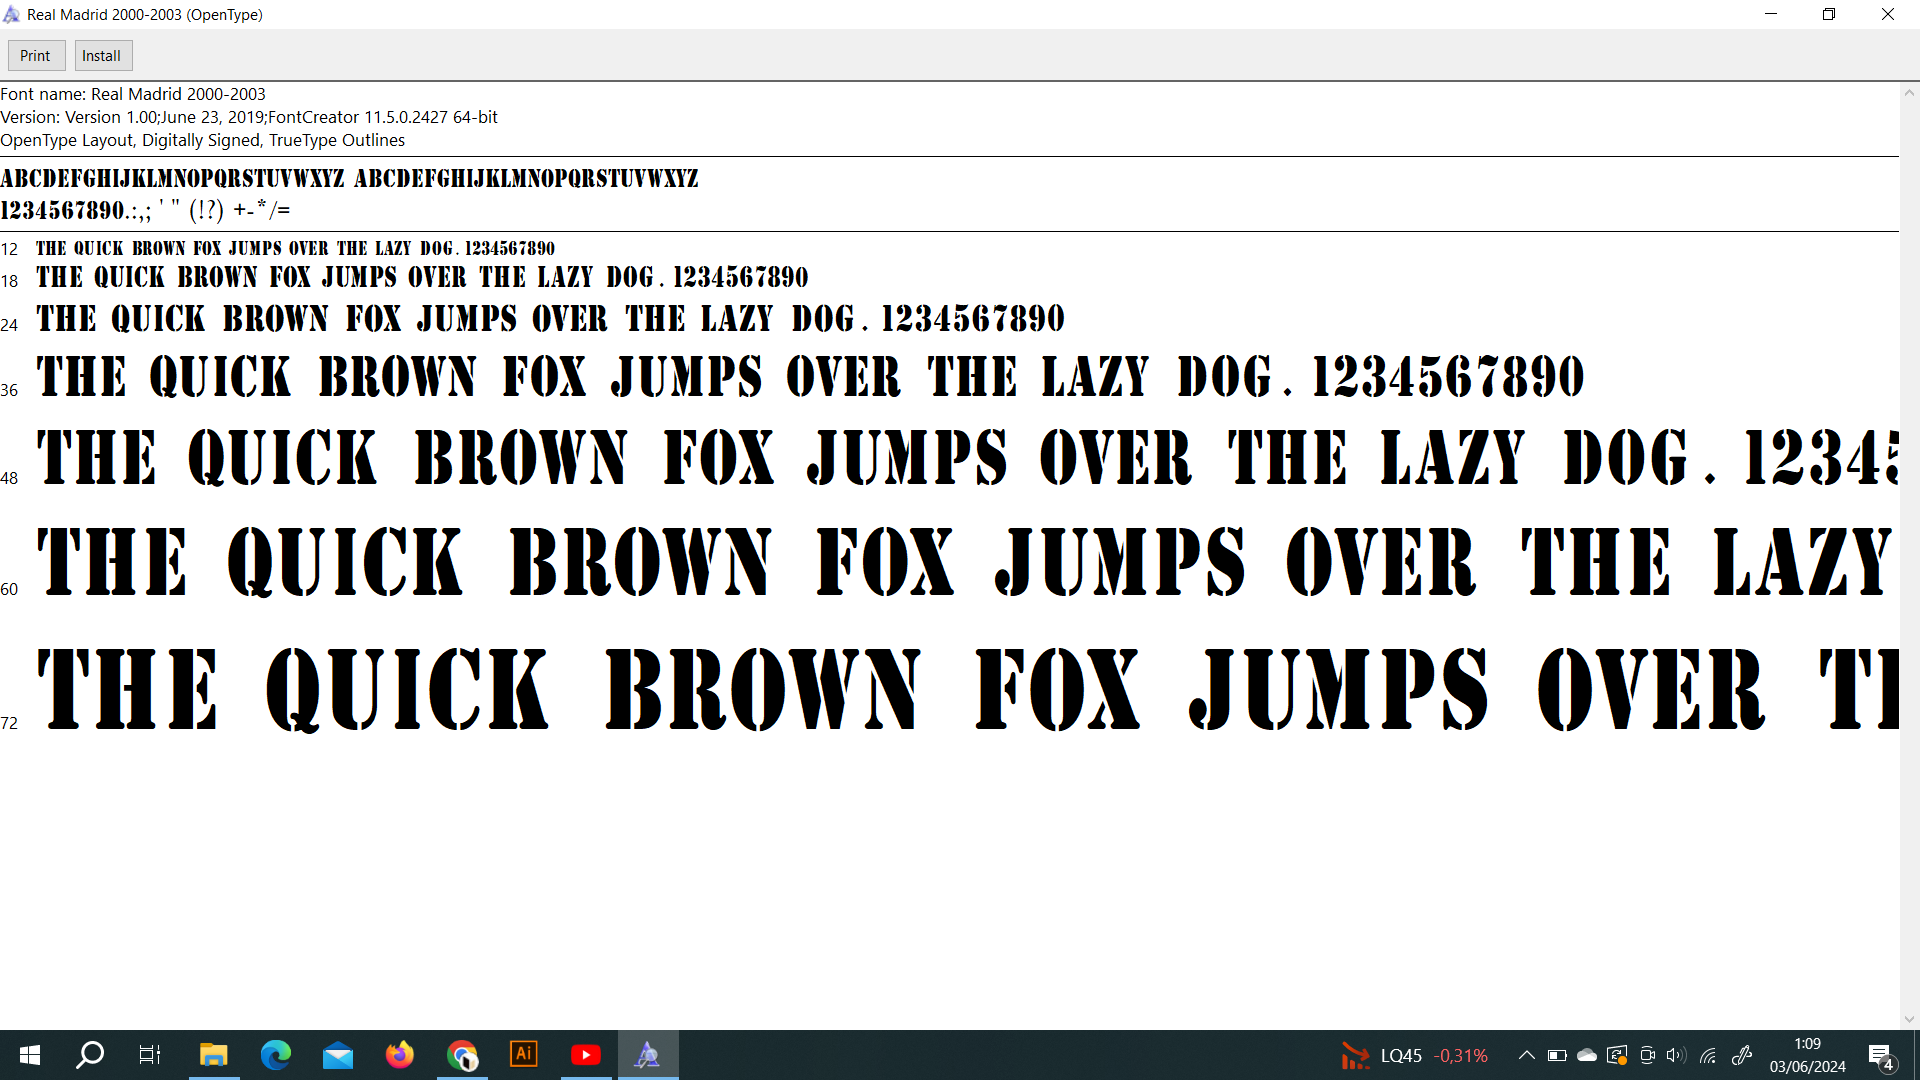Screen dimensions: 1920x1080
Task: Open Windows Start menu
Action: coord(30,1055)
